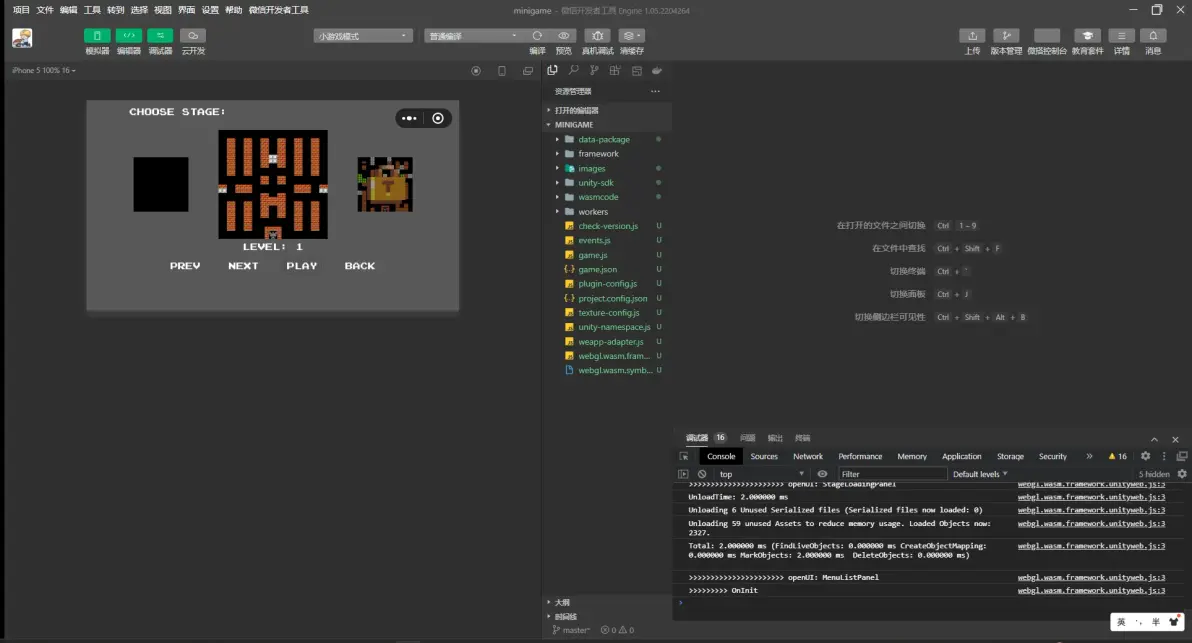Click the simulator detach window icon
The image size is (1192, 643).
tap(528, 71)
